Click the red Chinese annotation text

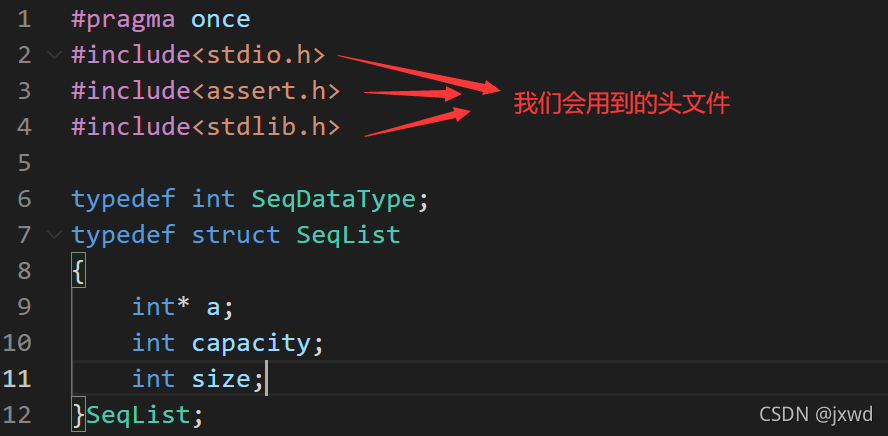tap(621, 103)
